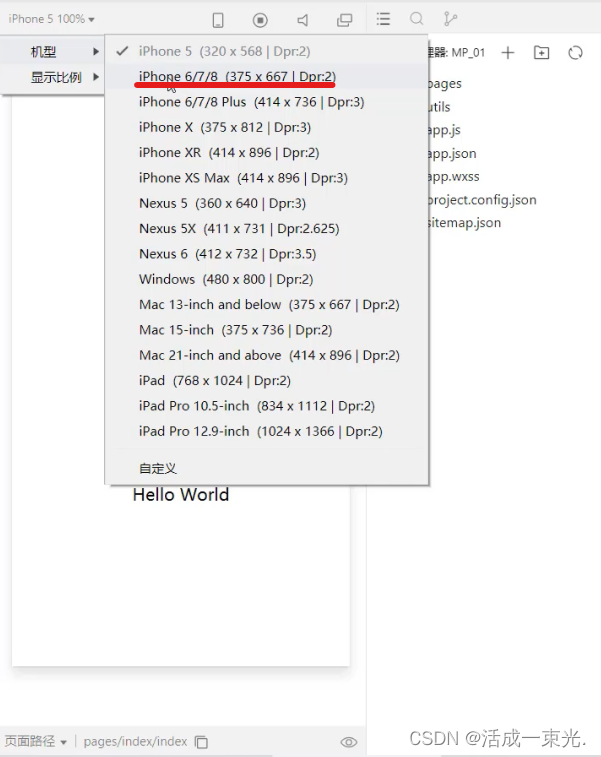
Task: Open app.js file
Action: point(445,130)
